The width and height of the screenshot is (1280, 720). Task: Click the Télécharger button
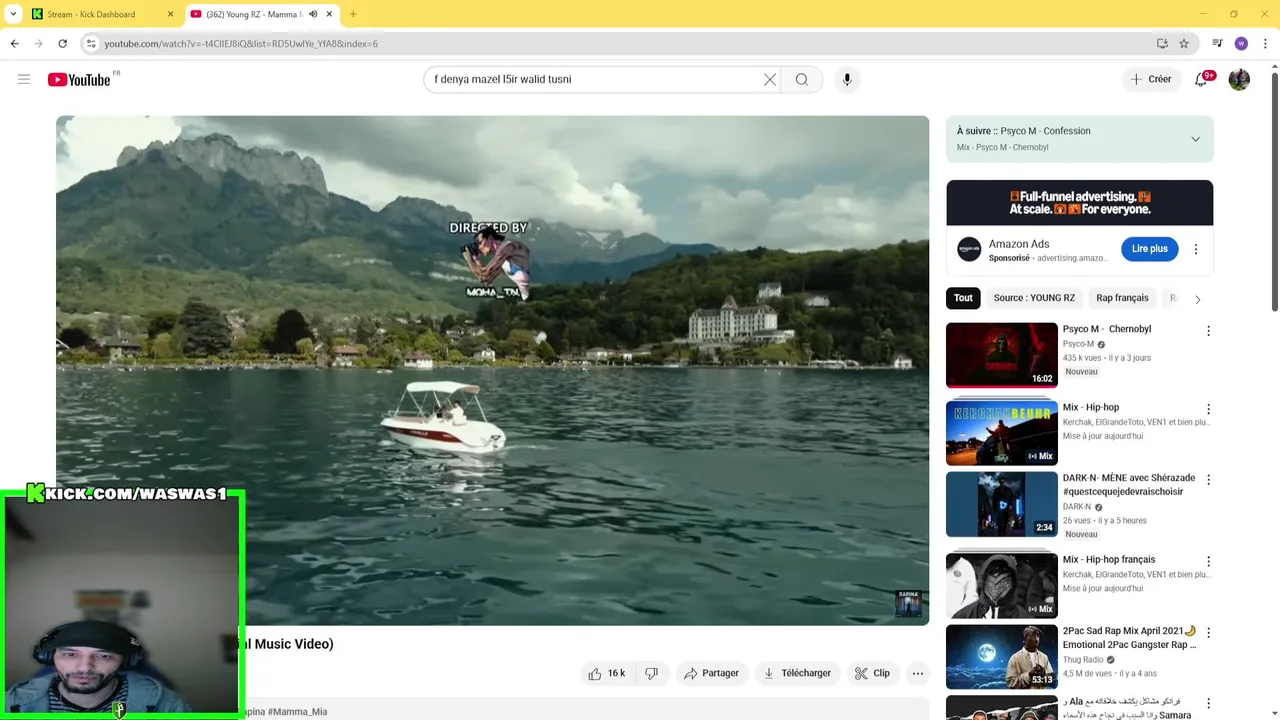pyautogui.click(x=797, y=673)
